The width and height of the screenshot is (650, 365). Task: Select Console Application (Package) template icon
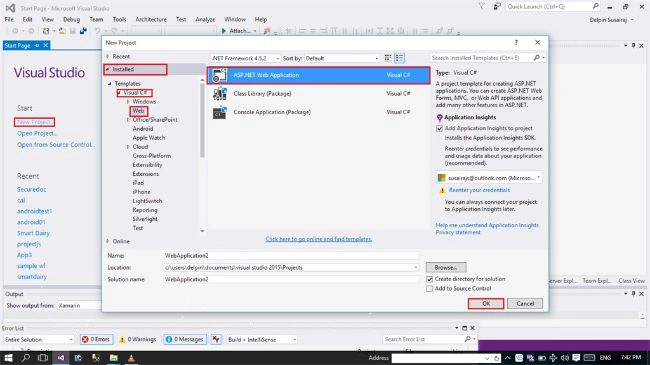pyautogui.click(x=219, y=112)
